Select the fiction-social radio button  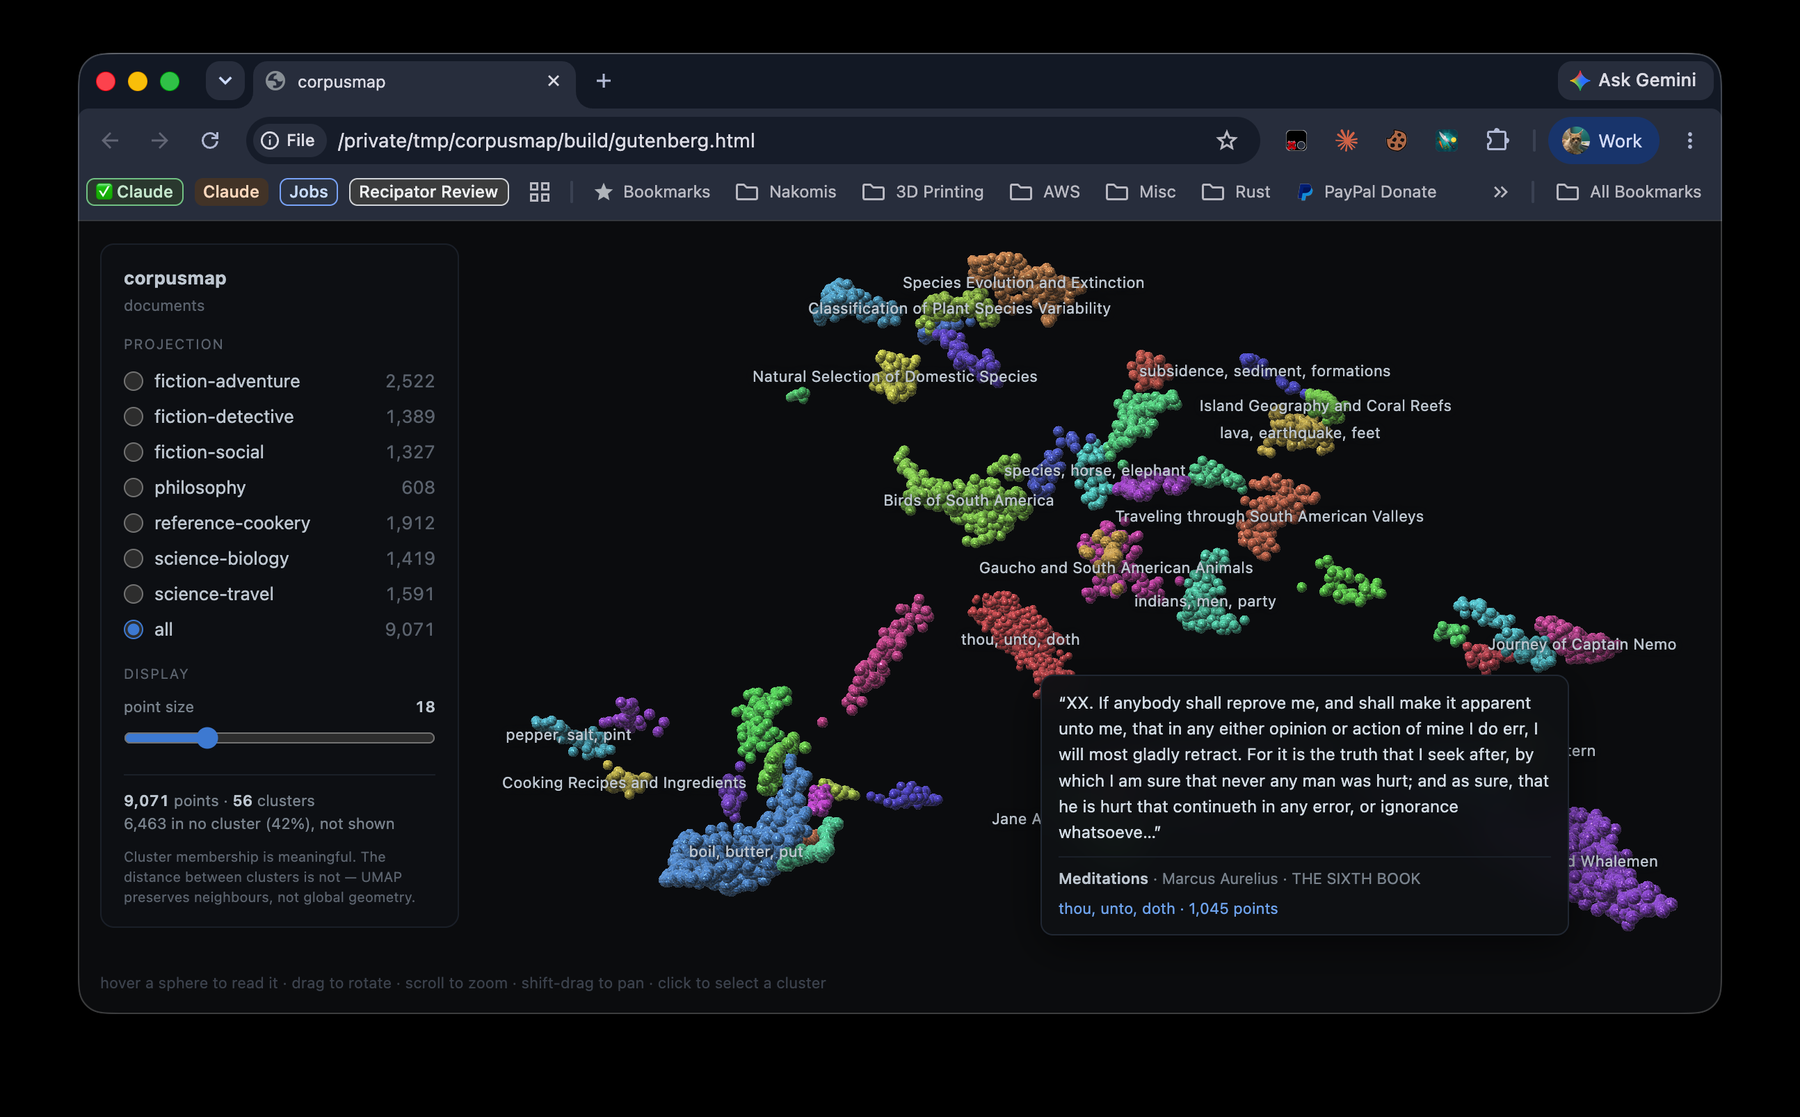click(x=133, y=452)
